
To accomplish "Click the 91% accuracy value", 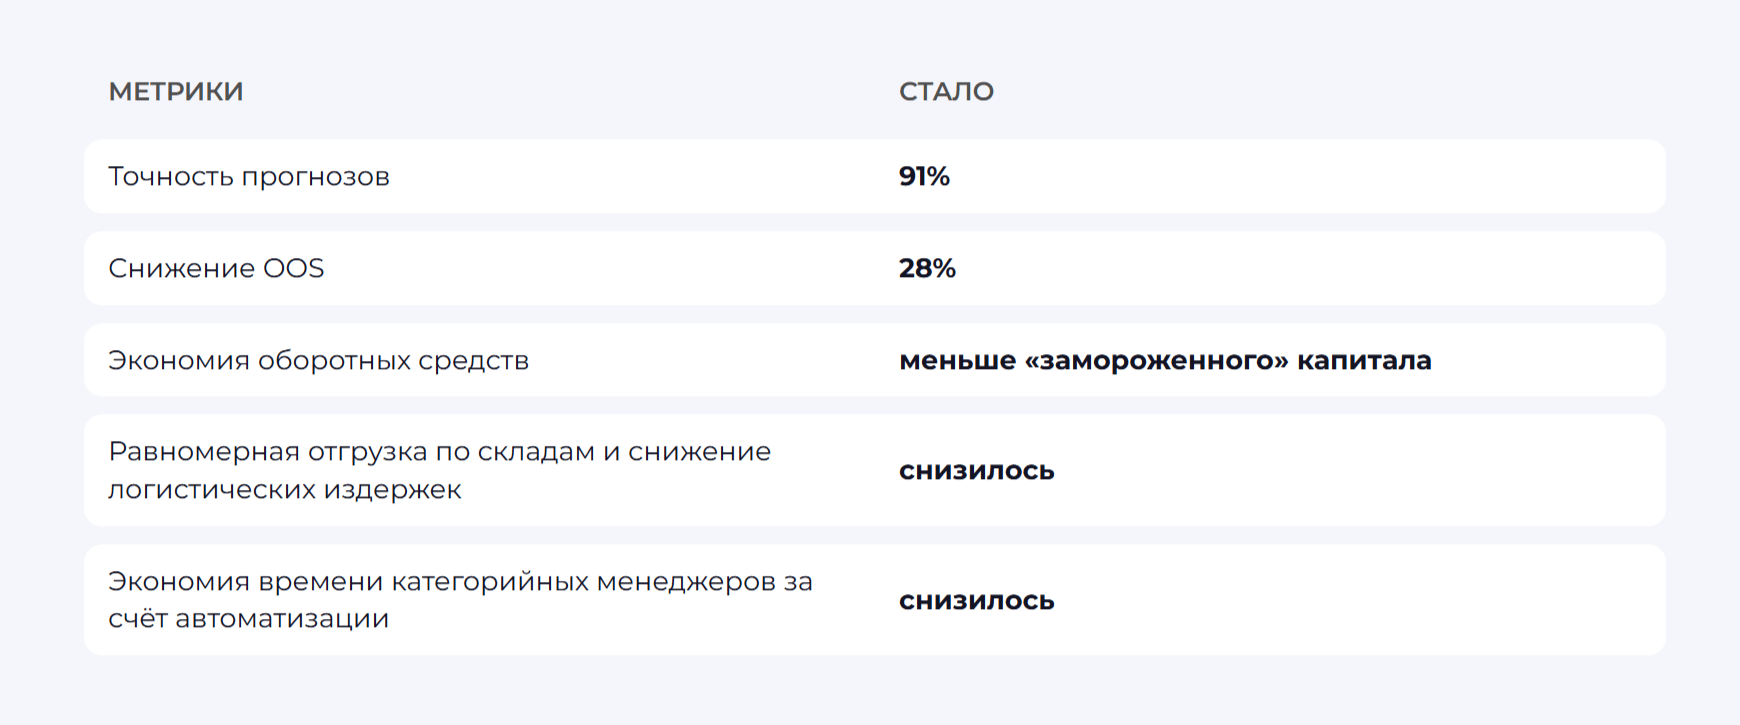I will (924, 176).
